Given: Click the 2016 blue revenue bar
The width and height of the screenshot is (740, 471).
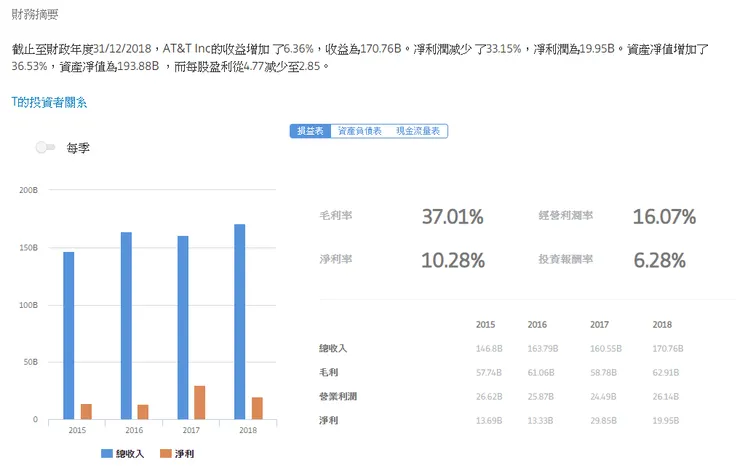Looking at the screenshot, I should point(126,326).
